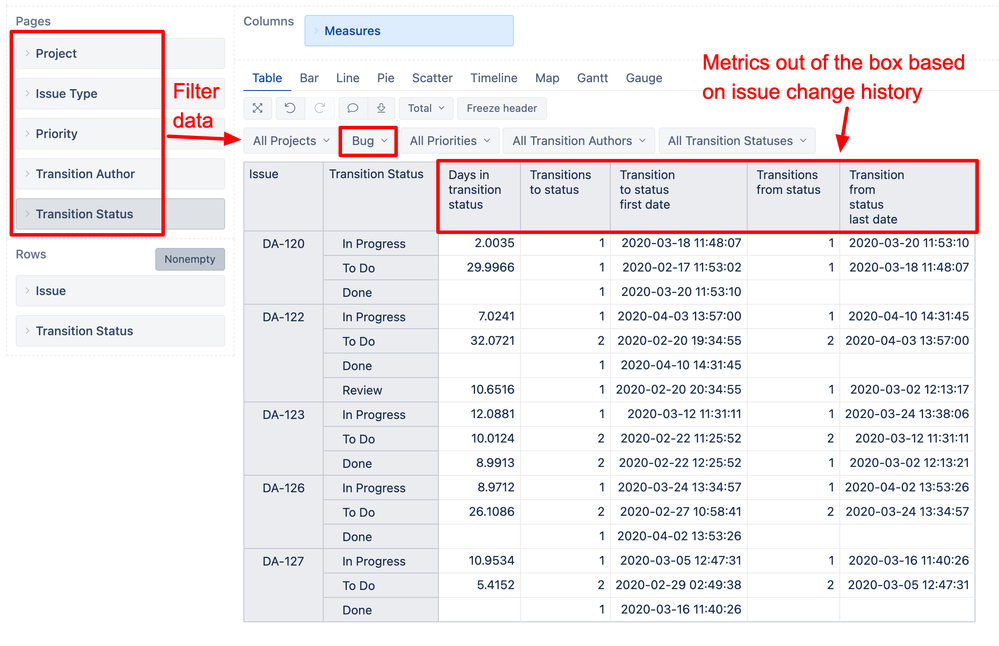Click the Issue dimension in Rows

(x=120, y=291)
